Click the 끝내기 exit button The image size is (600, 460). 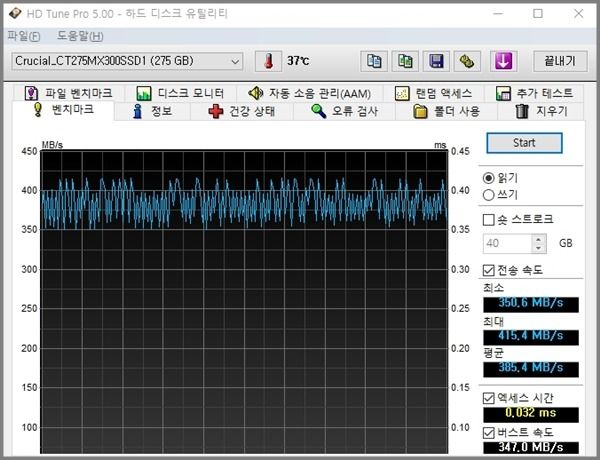click(x=560, y=61)
